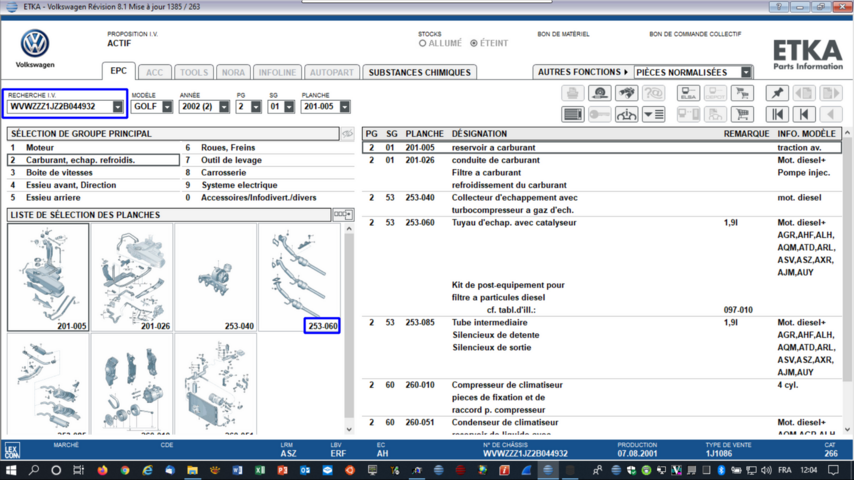Go back one step with bar arrow
Image resolution: width=854 pixels, height=480 pixels.
tap(804, 114)
